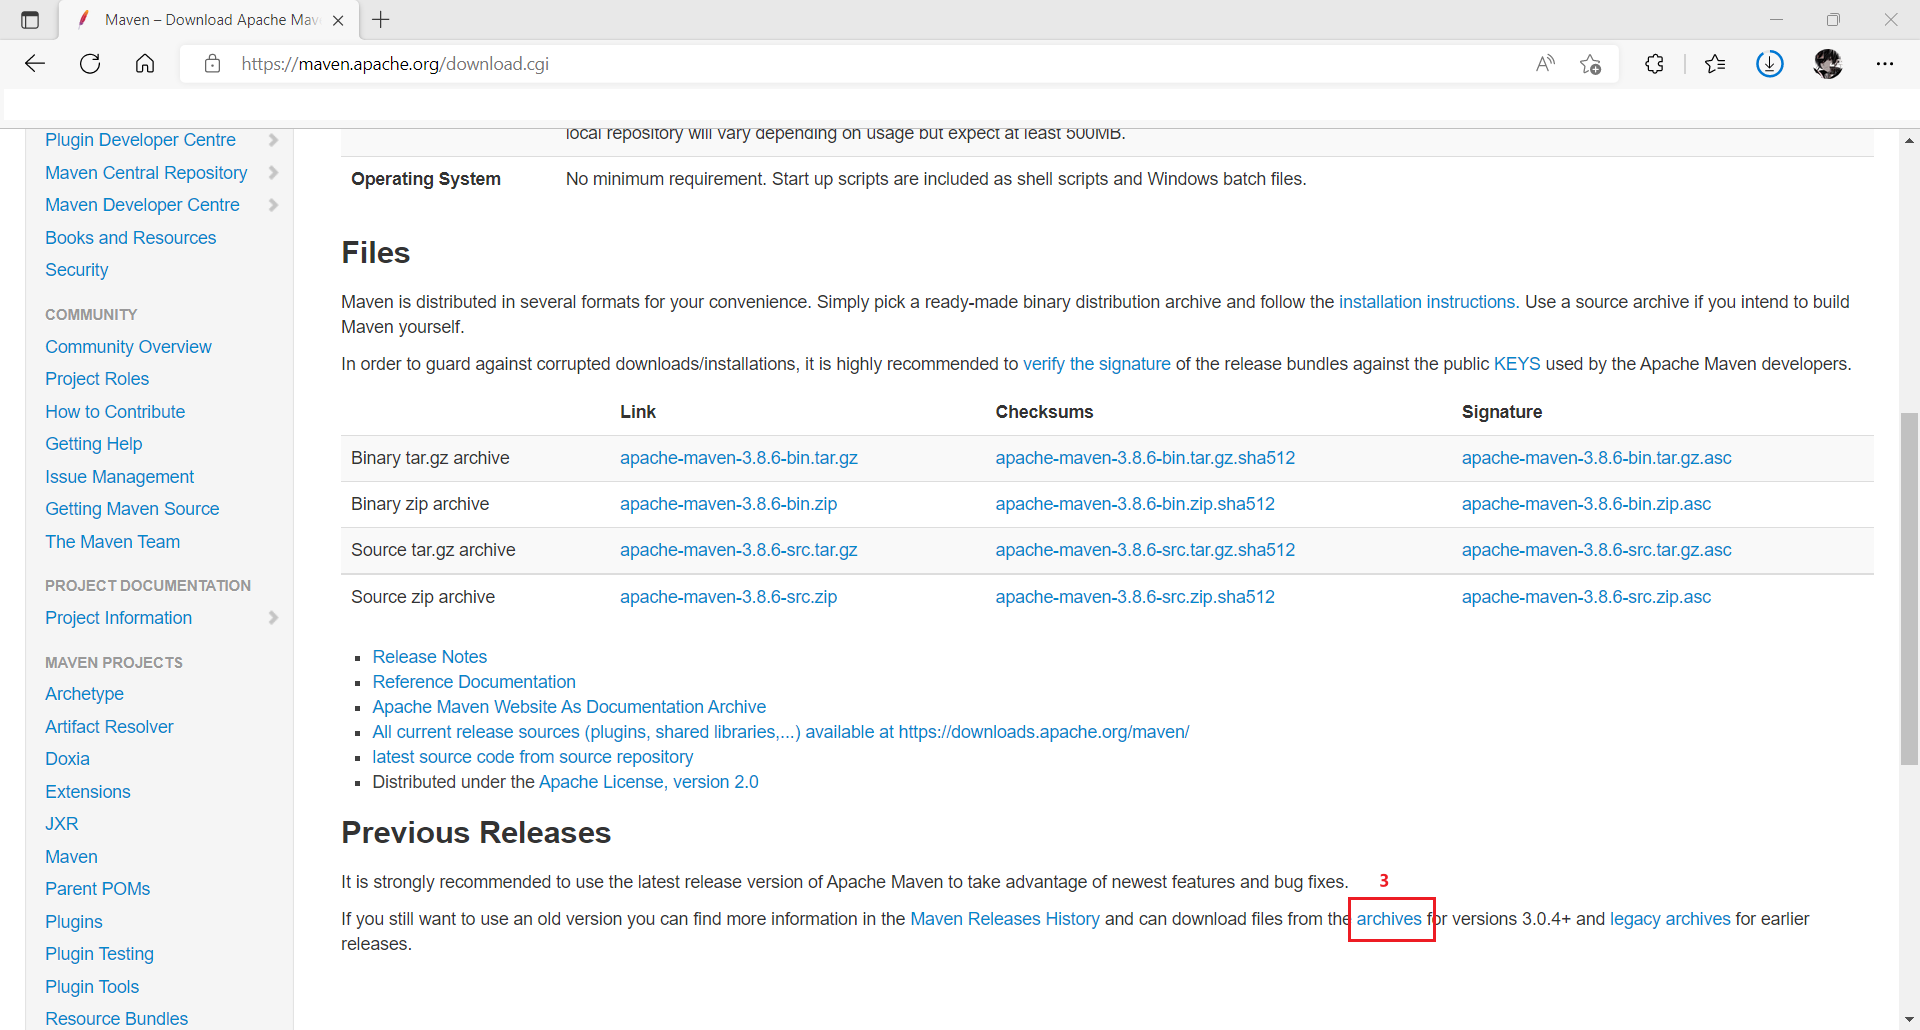Download apache-maven-3.8.6-bin.zip
This screenshot has height=1030, width=1920.
728,504
